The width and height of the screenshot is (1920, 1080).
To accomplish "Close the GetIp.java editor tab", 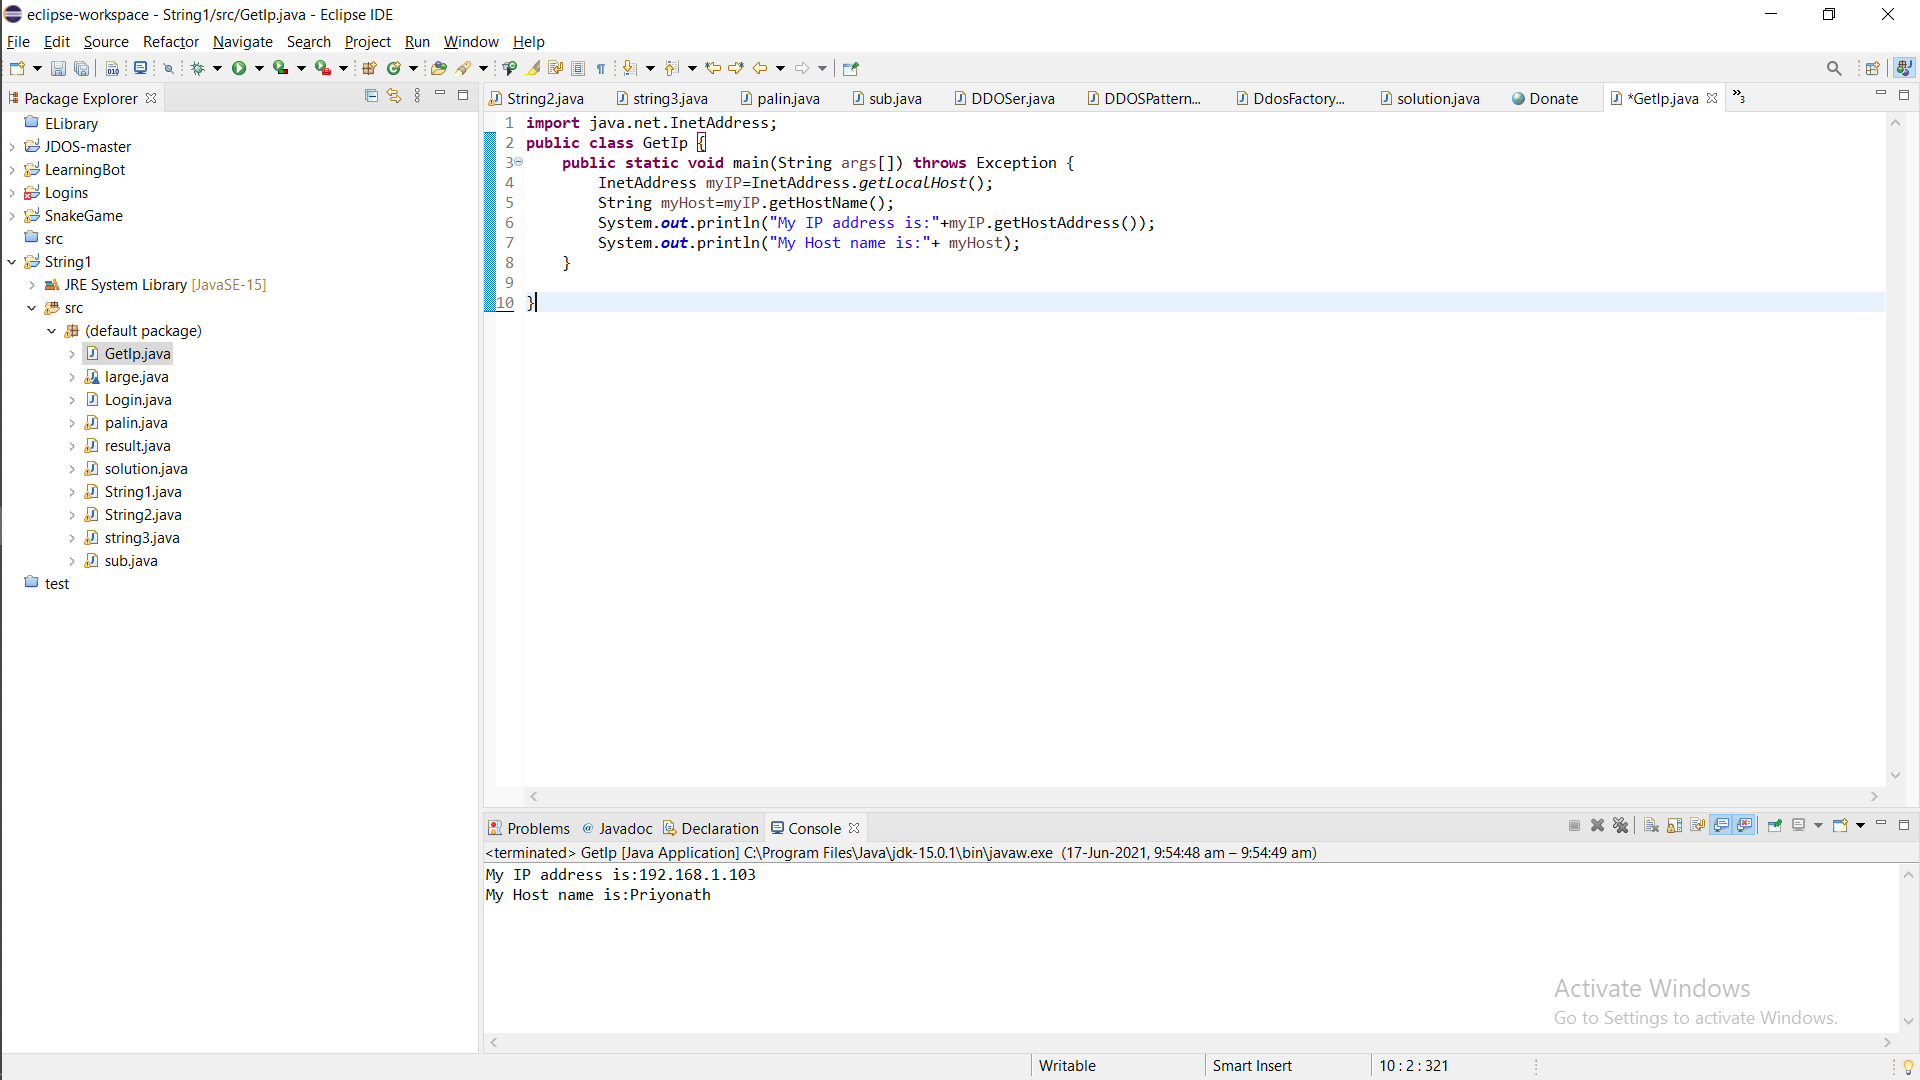I will click(1712, 98).
